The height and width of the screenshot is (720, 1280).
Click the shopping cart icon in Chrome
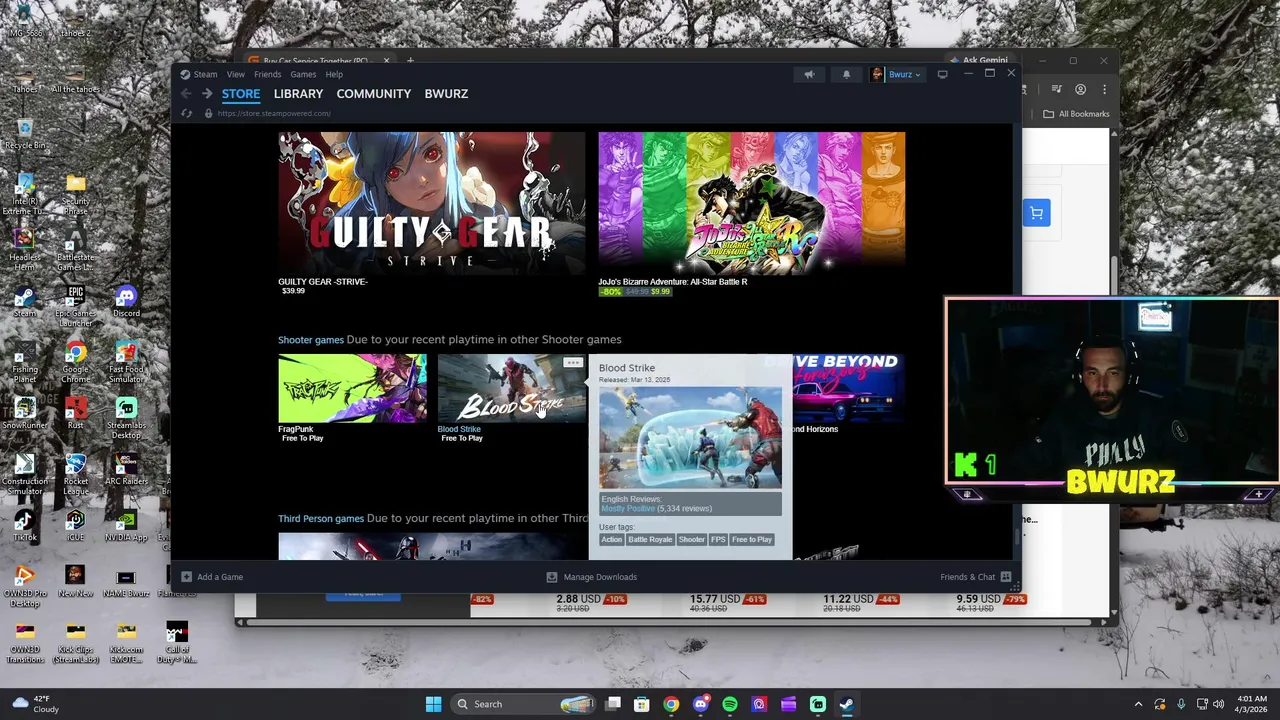(x=1036, y=213)
